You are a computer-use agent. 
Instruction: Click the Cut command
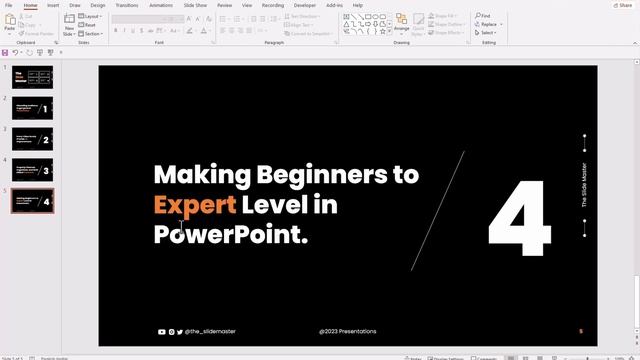(26, 16)
